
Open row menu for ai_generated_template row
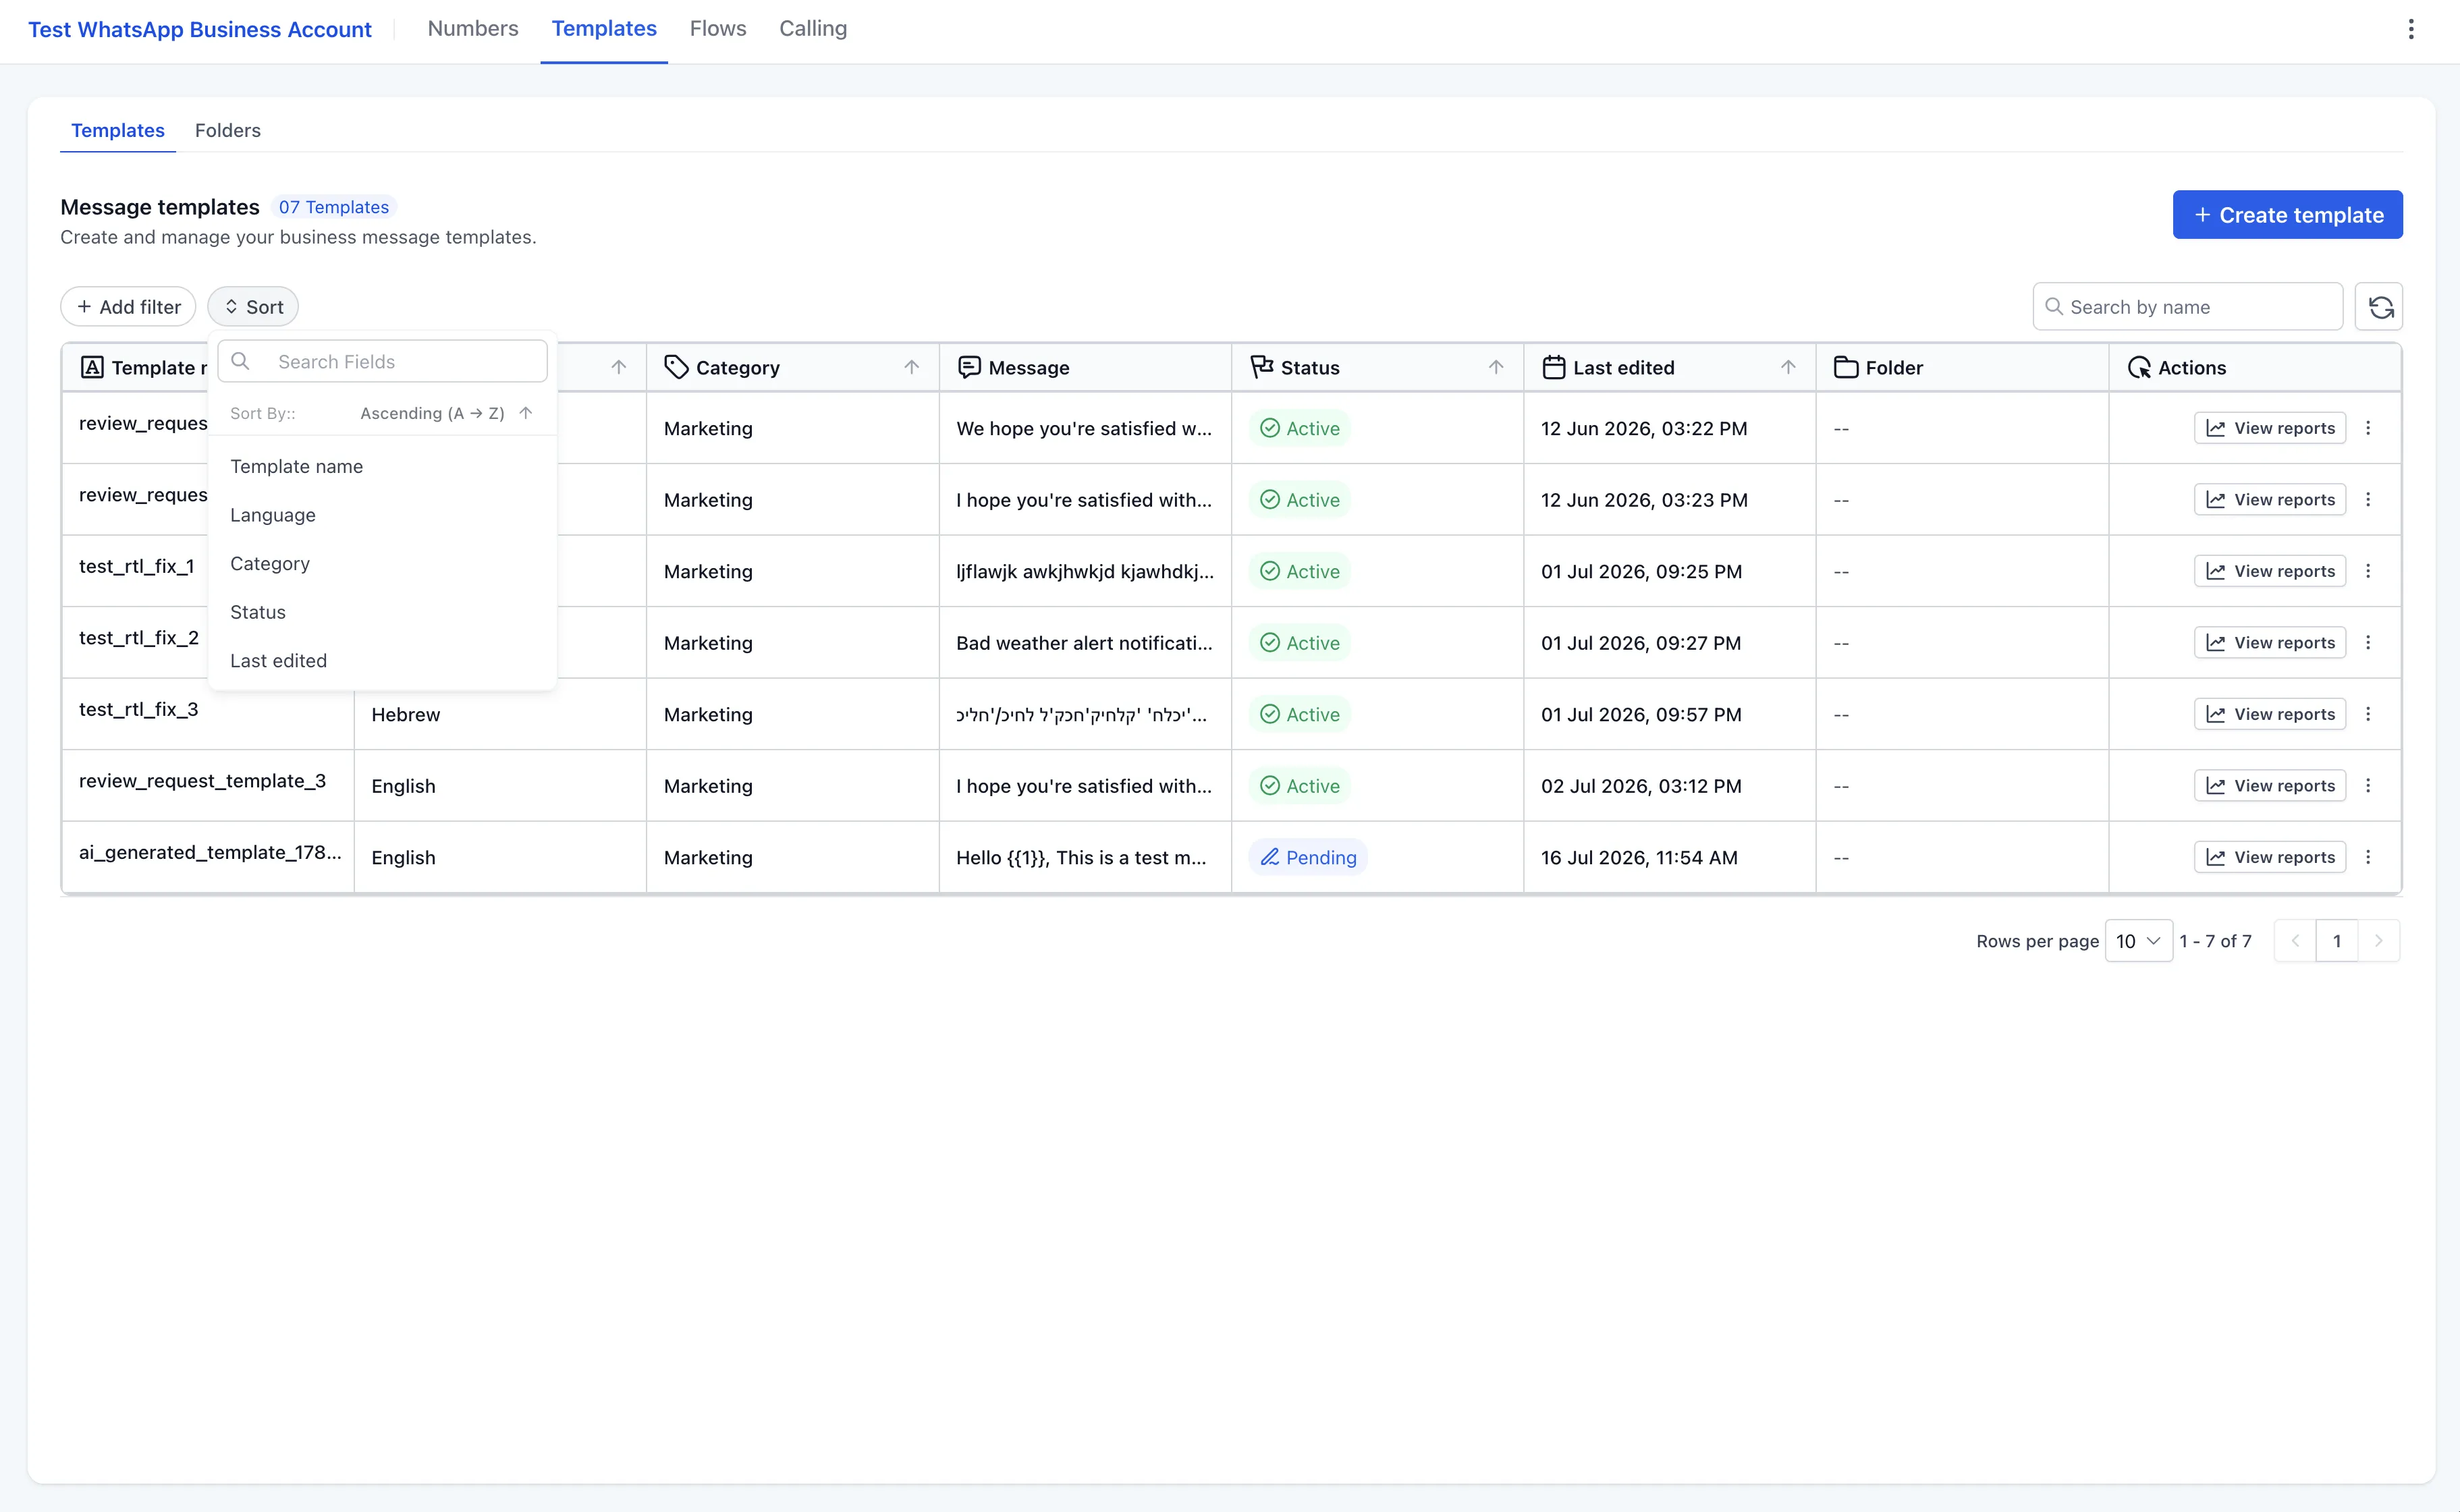(2368, 857)
